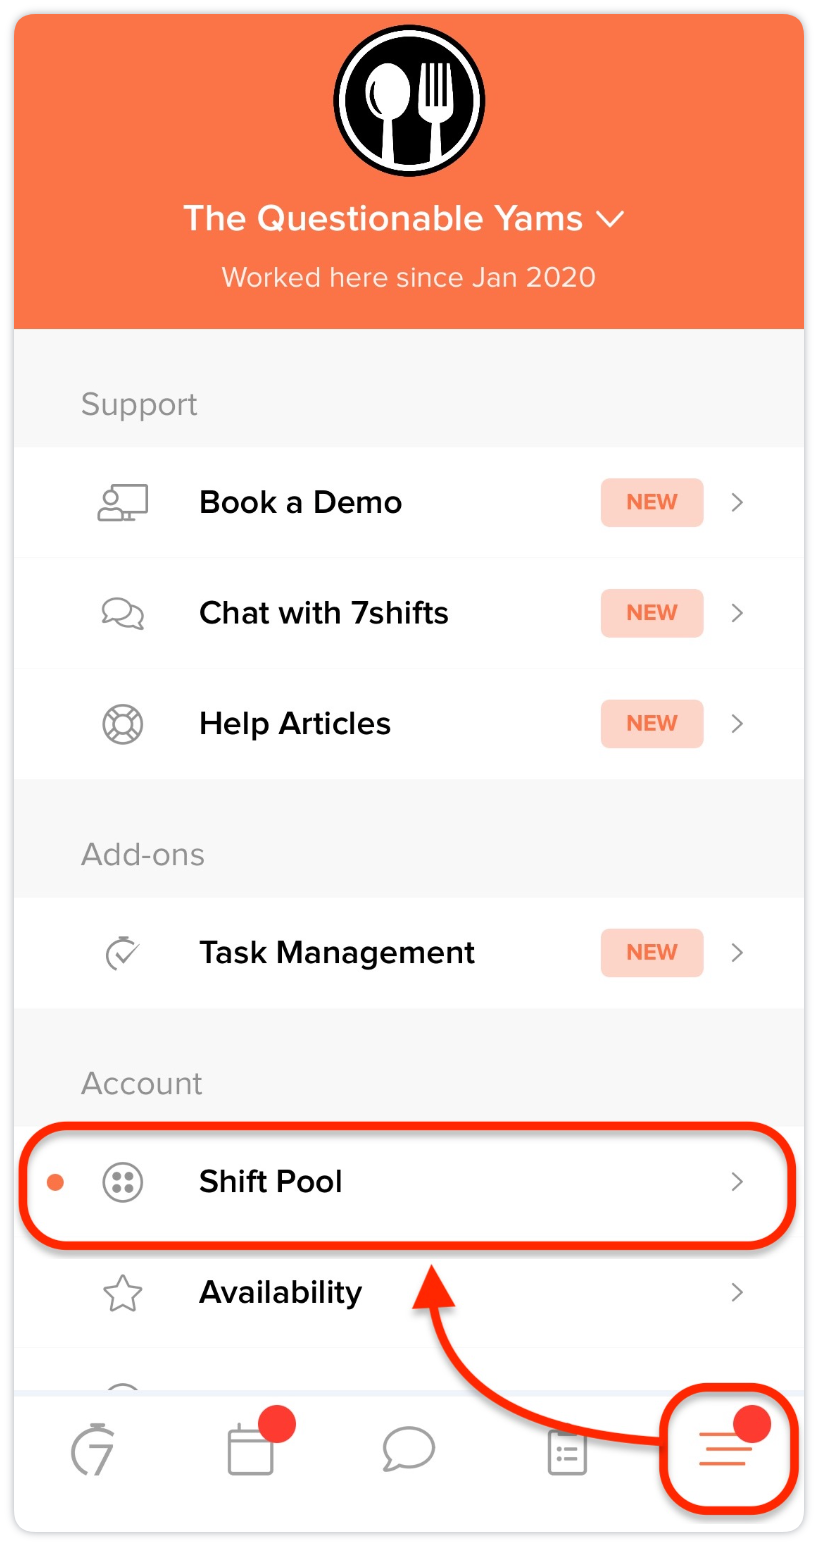Expand the Chat with 7shifts chevron
Screen dimensions: 818x1546
pos(737,613)
